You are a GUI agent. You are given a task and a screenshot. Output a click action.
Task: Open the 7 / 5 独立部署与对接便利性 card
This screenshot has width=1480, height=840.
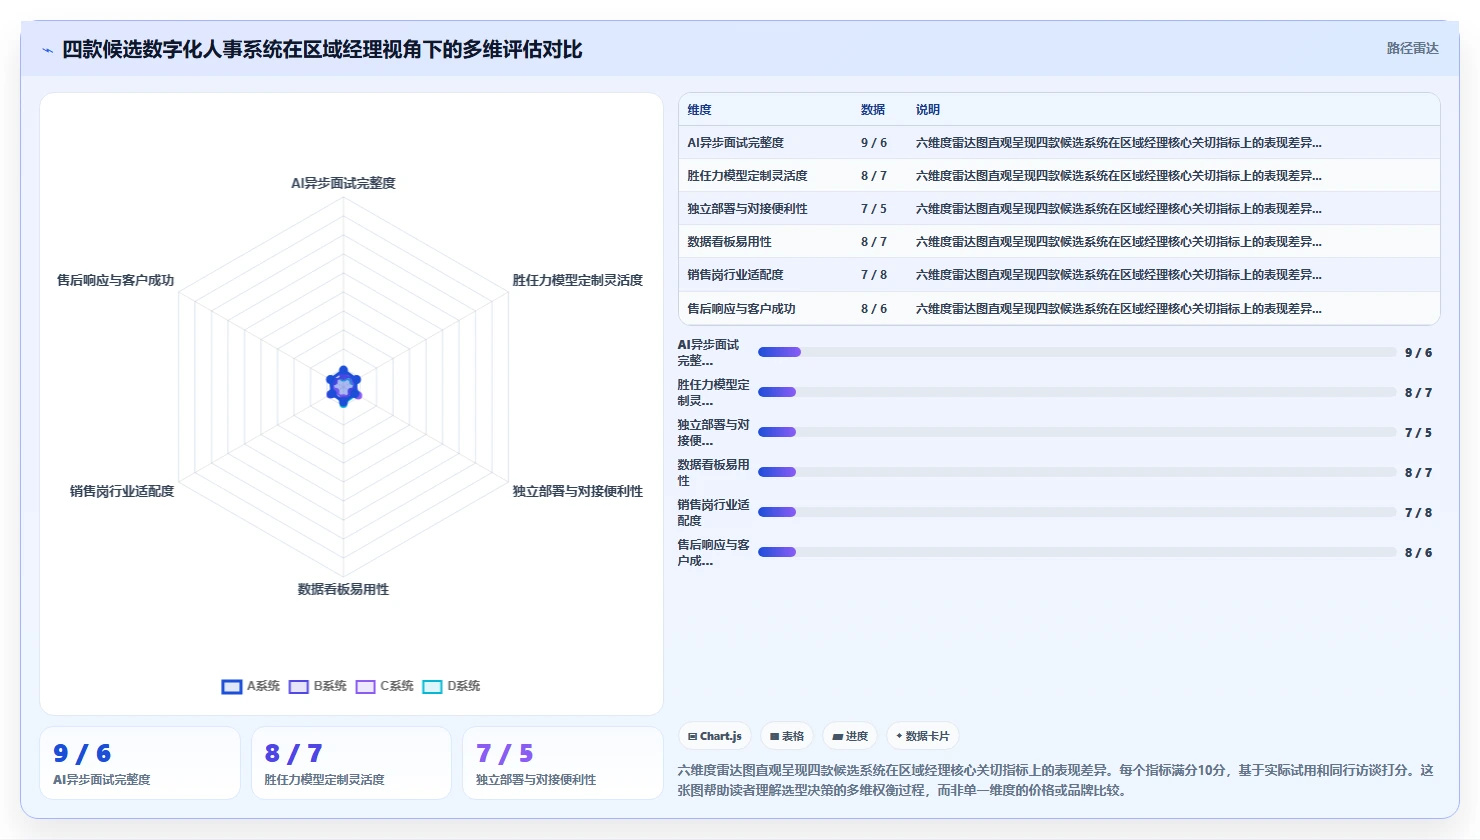coord(563,763)
